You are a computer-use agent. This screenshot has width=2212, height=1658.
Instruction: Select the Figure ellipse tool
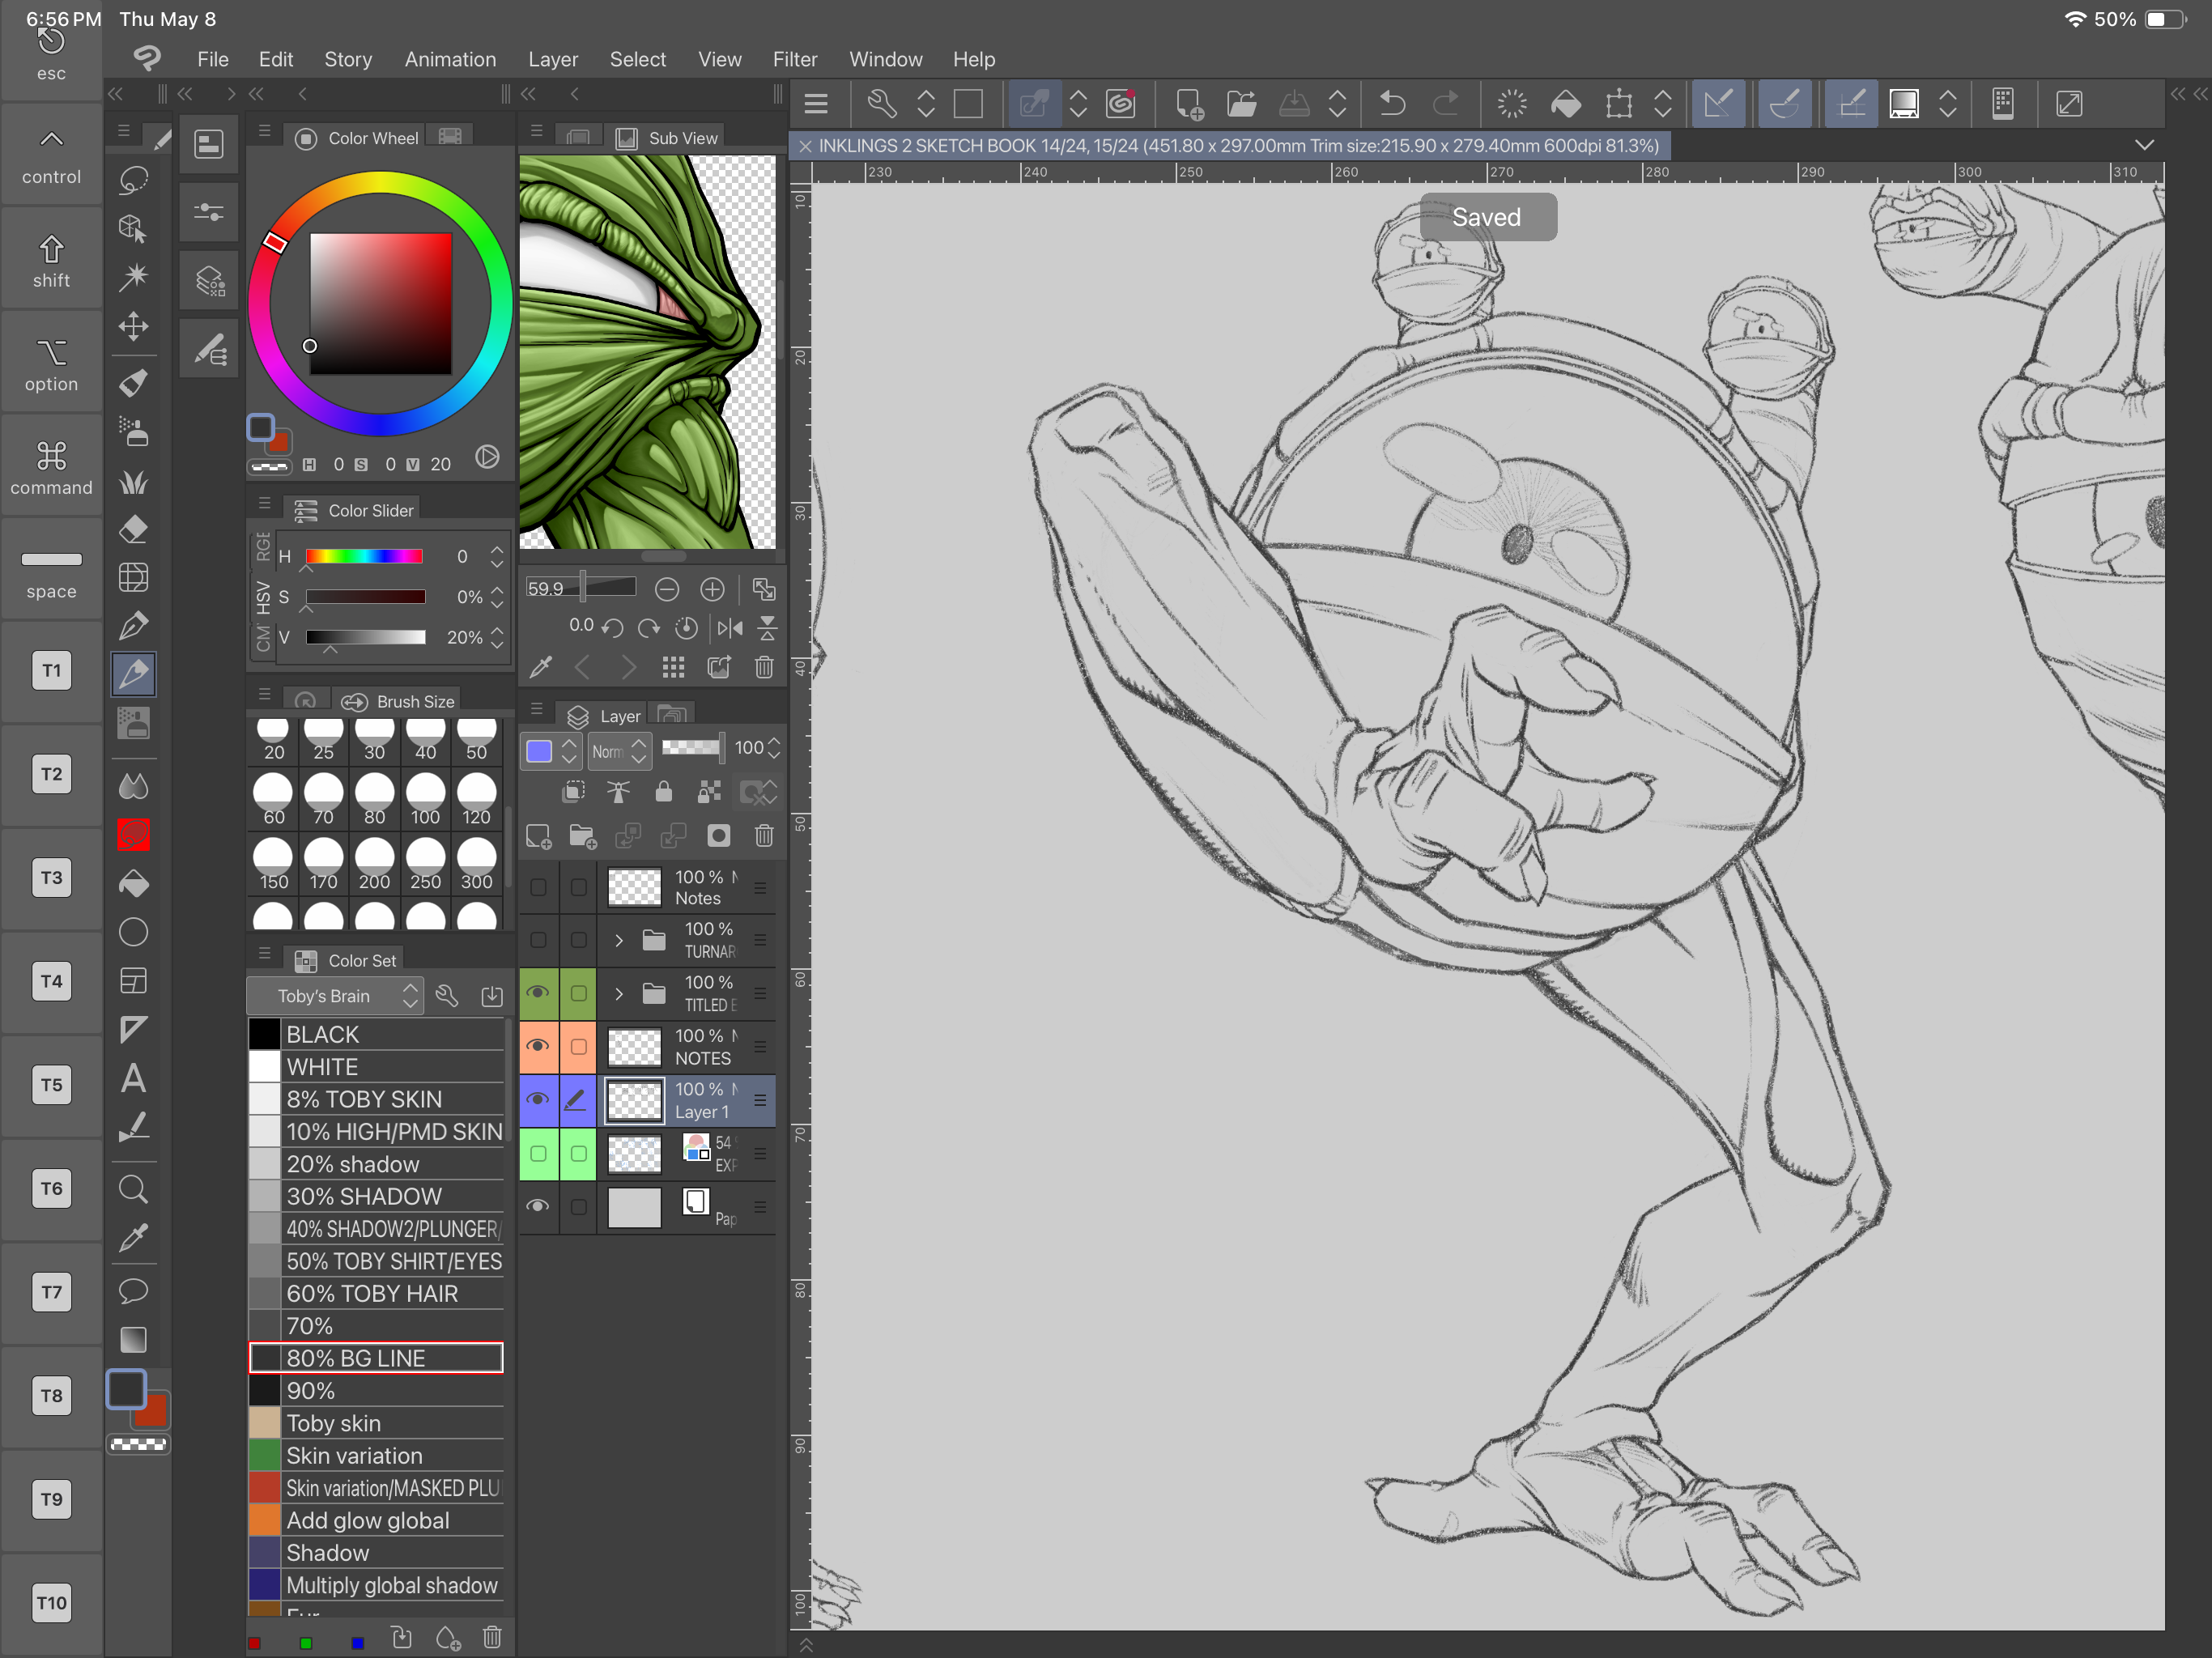pos(133,932)
